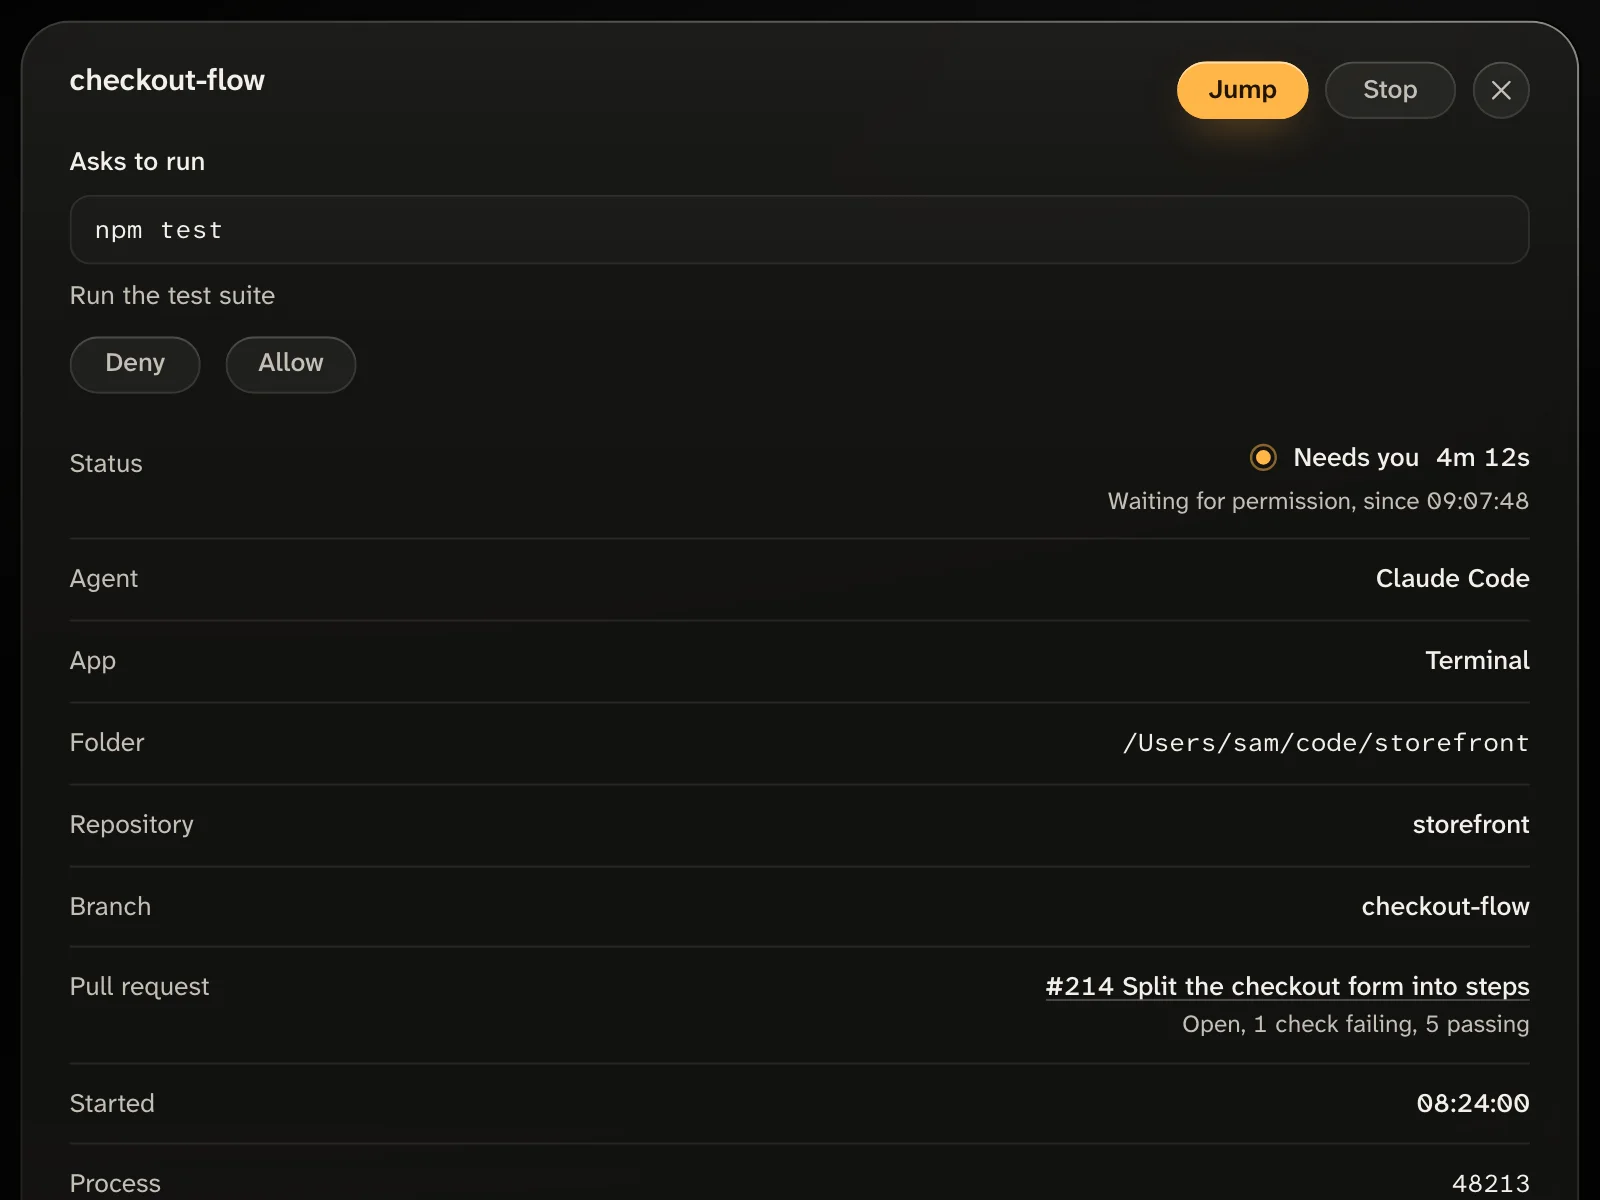Click the storefront repository value
Image resolution: width=1600 pixels, height=1200 pixels.
click(1471, 824)
